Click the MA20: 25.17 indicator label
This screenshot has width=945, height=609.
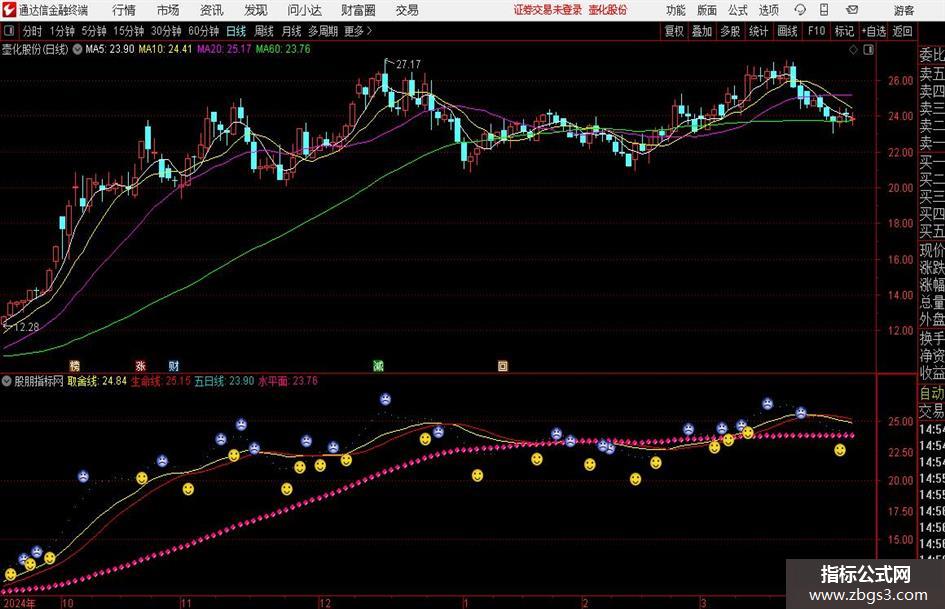click(224, 49)
